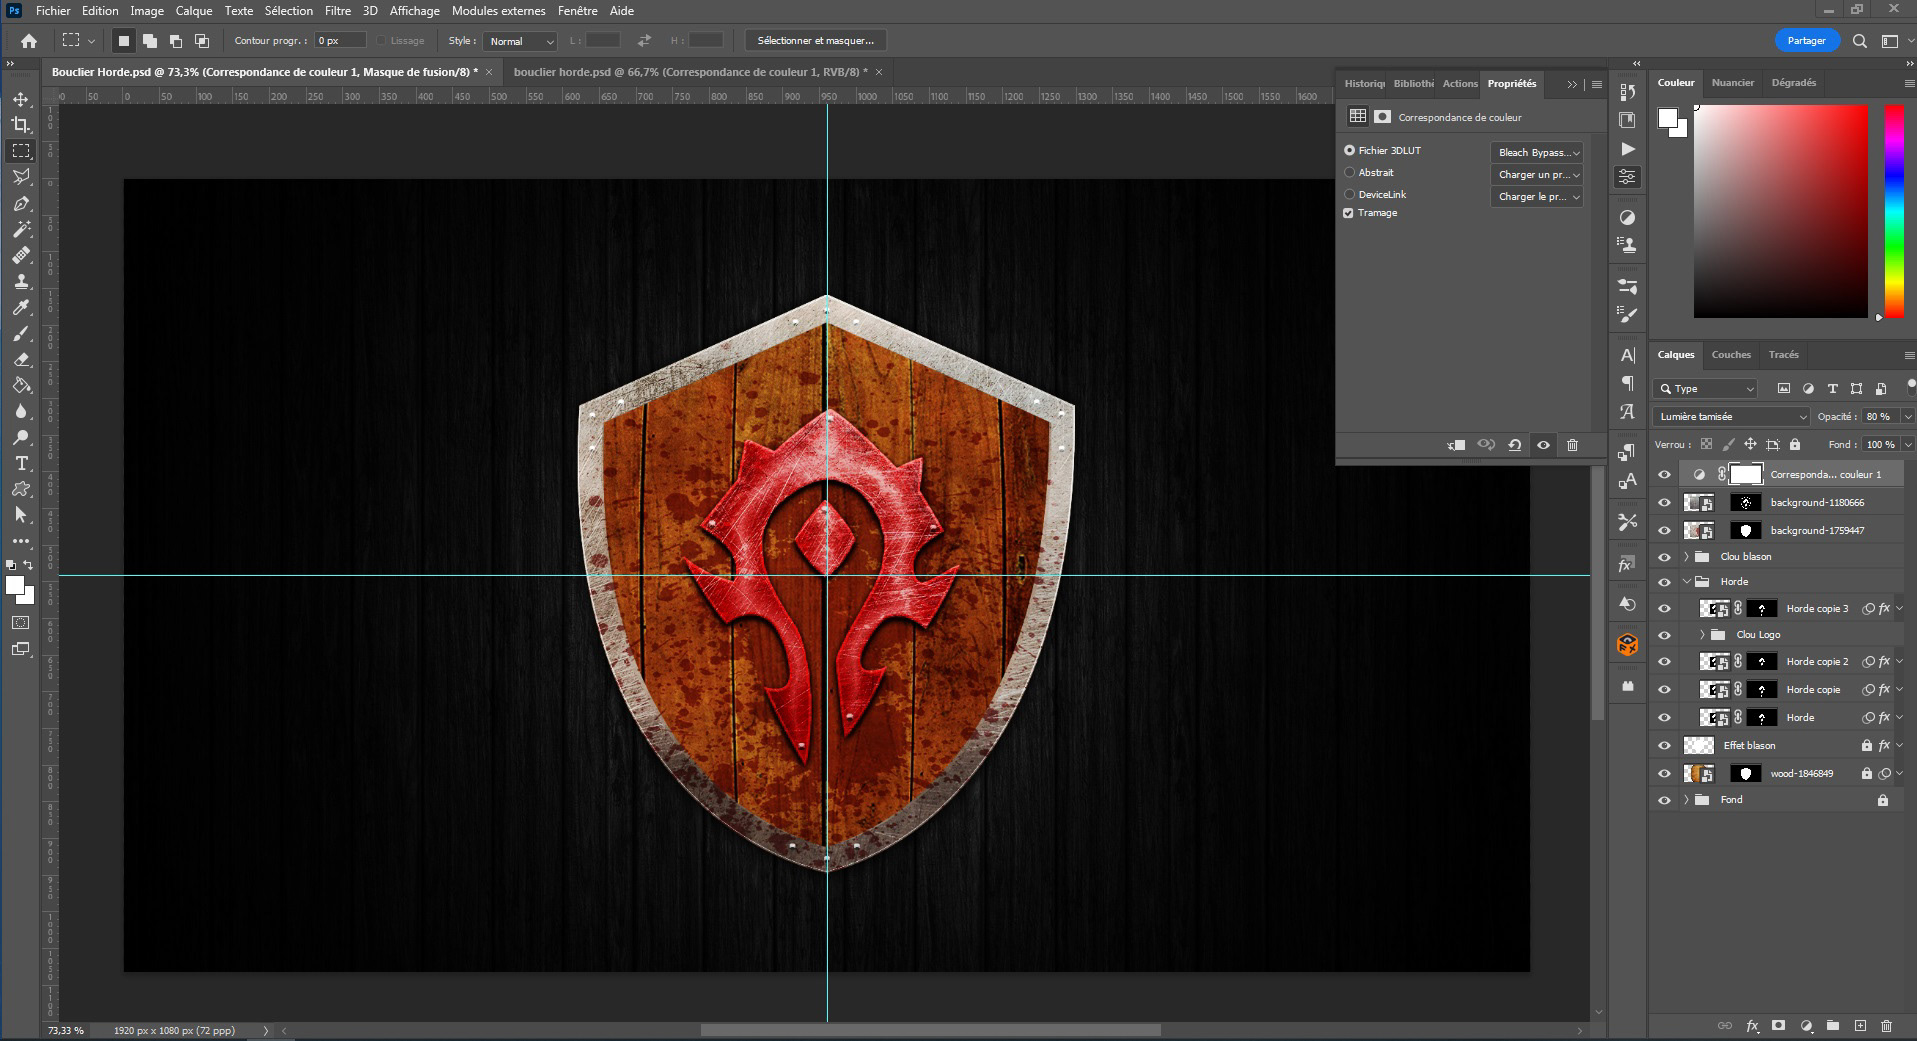
Task: Open the Calque menu
Action: [x=194, y=11]
